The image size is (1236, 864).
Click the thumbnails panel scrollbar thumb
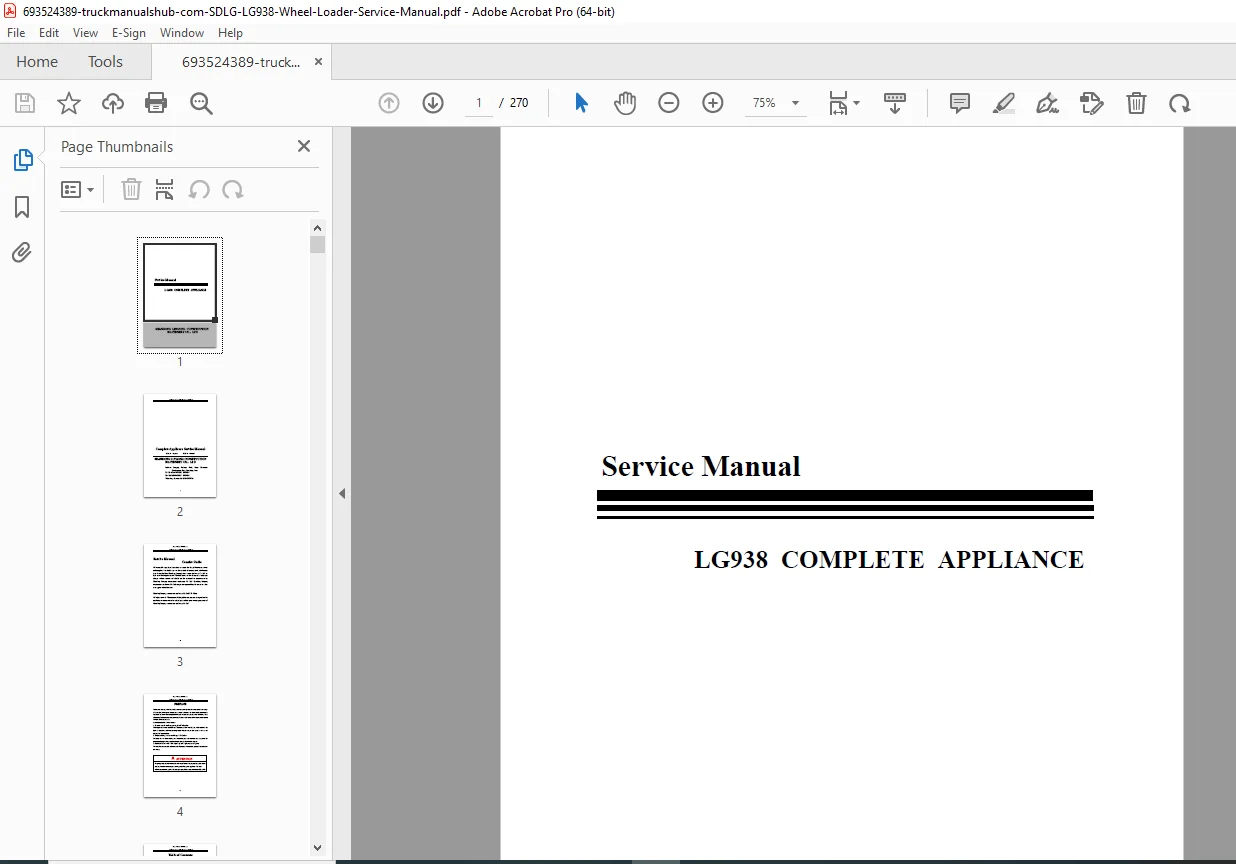click(317, 245)
